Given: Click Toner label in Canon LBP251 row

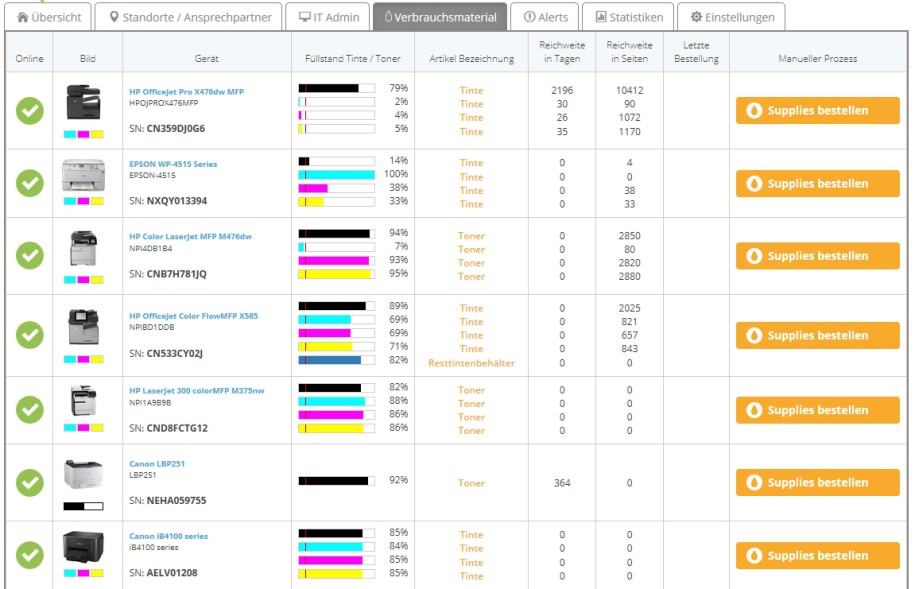Looking at the screenshot, I should point(472,483).
